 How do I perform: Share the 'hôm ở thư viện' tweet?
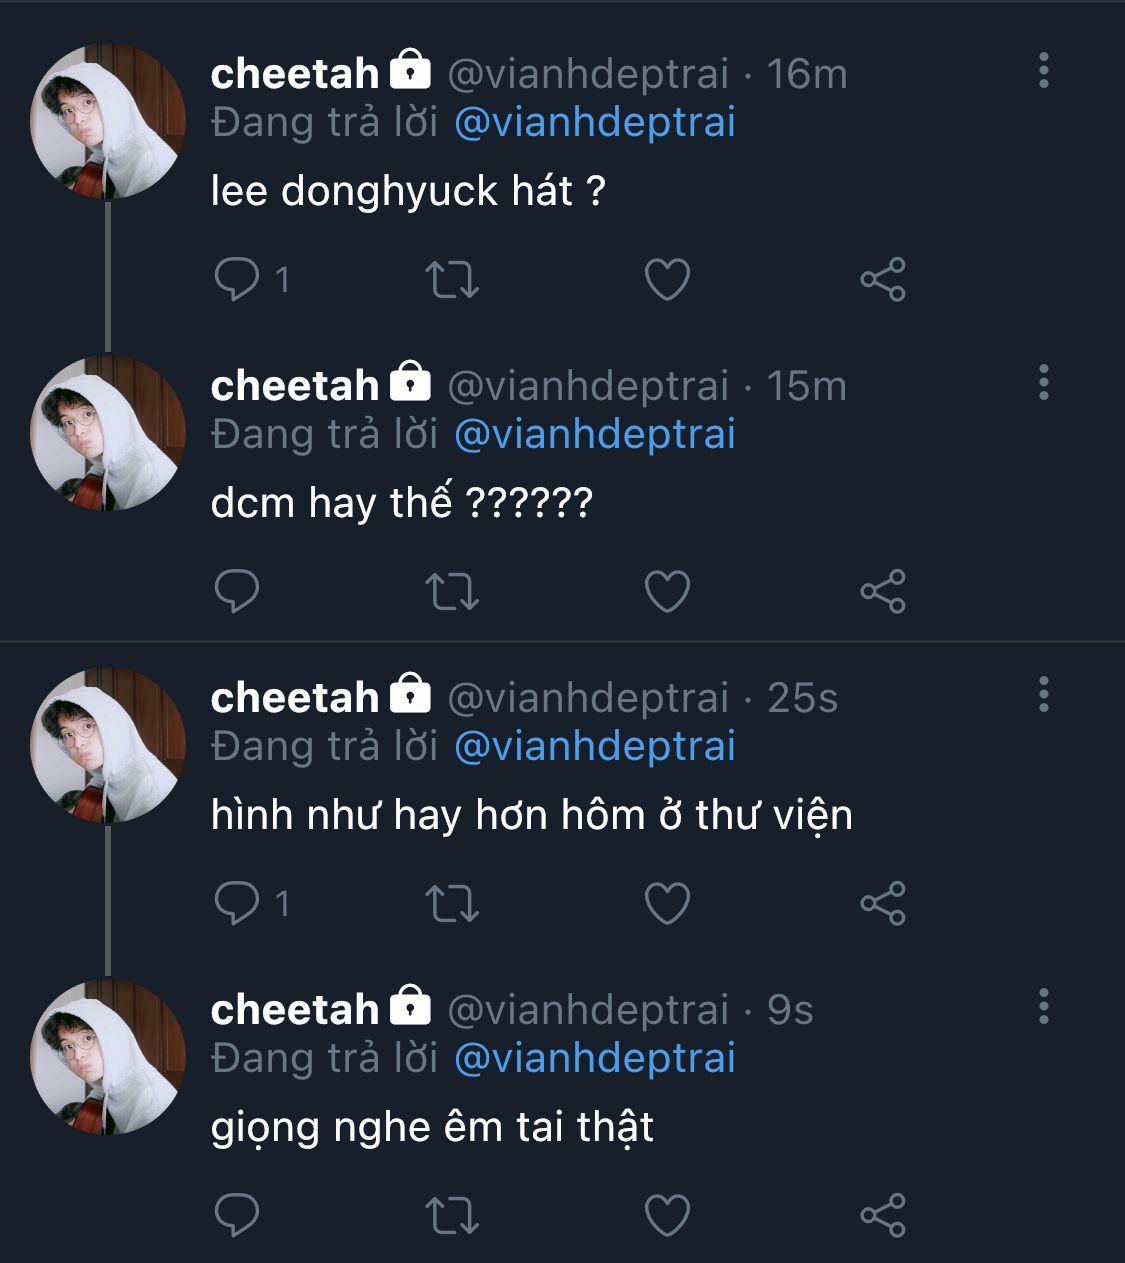[x=882, y=903]
